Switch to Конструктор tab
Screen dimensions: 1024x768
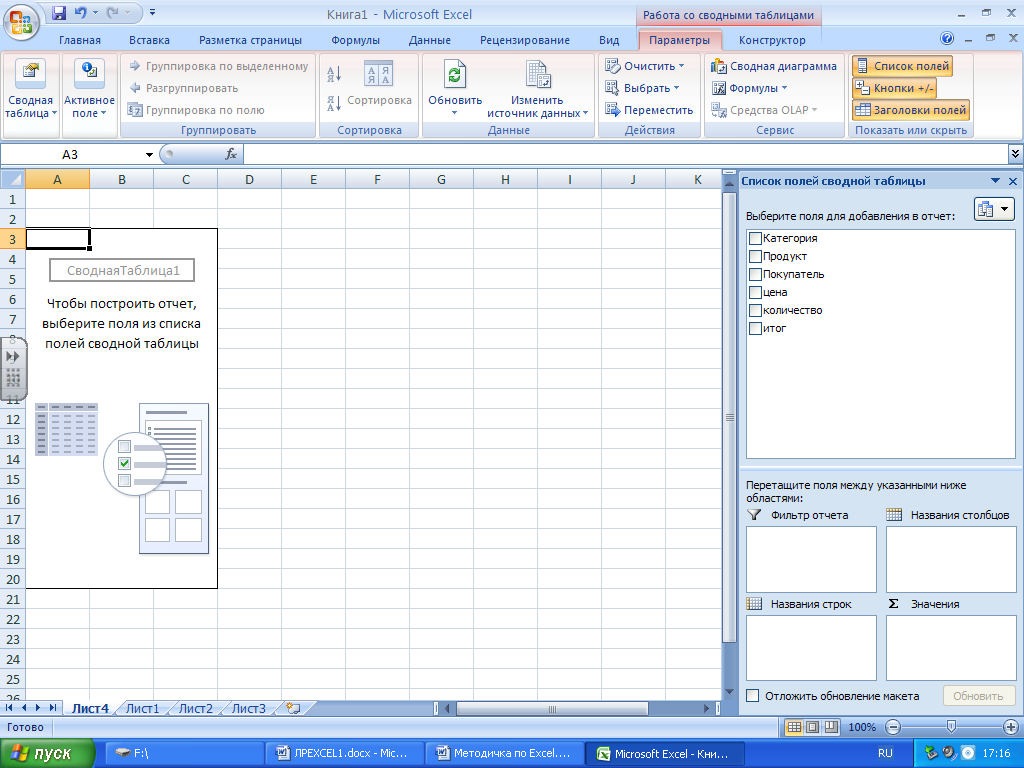tap(772, 40)
